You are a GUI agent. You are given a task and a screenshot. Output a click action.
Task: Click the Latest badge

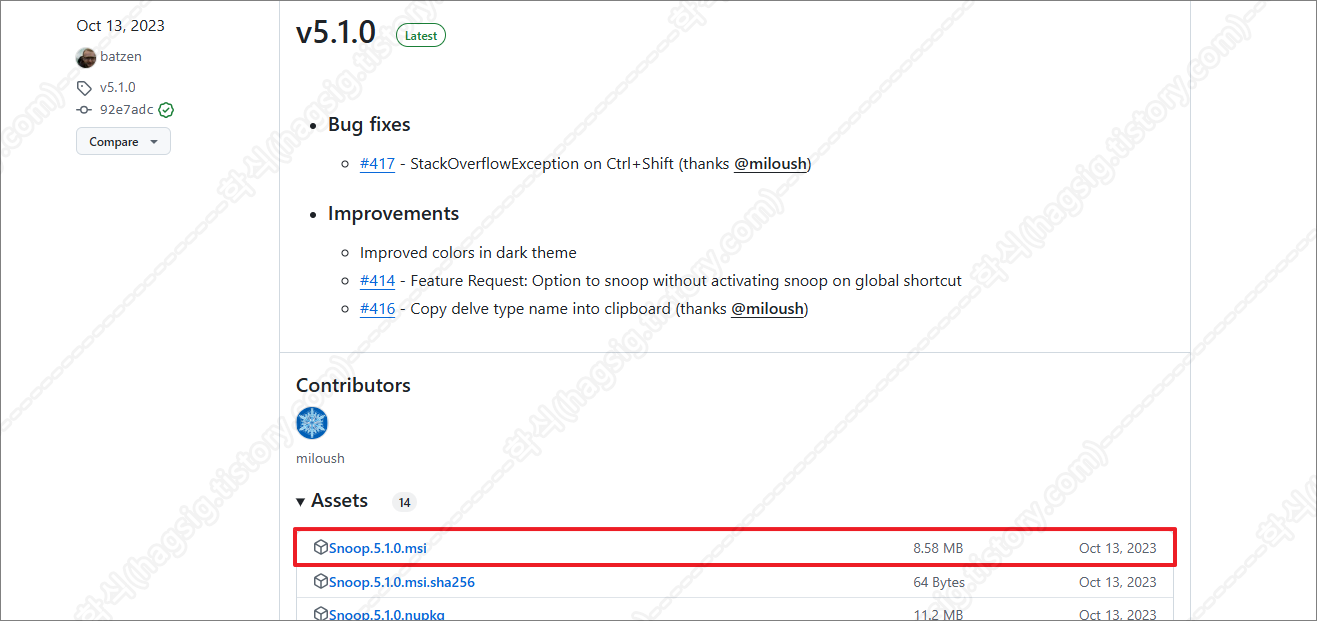(421, 35)
